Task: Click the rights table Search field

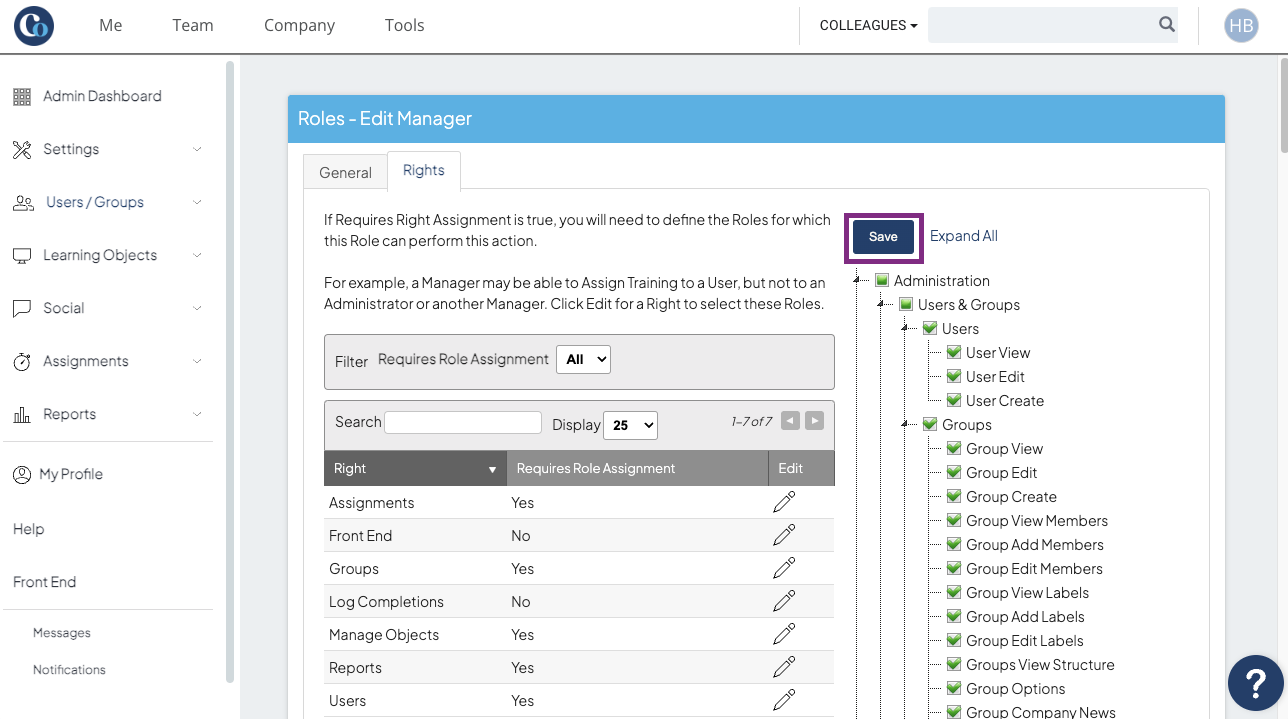Action: (x=463, y=422)
